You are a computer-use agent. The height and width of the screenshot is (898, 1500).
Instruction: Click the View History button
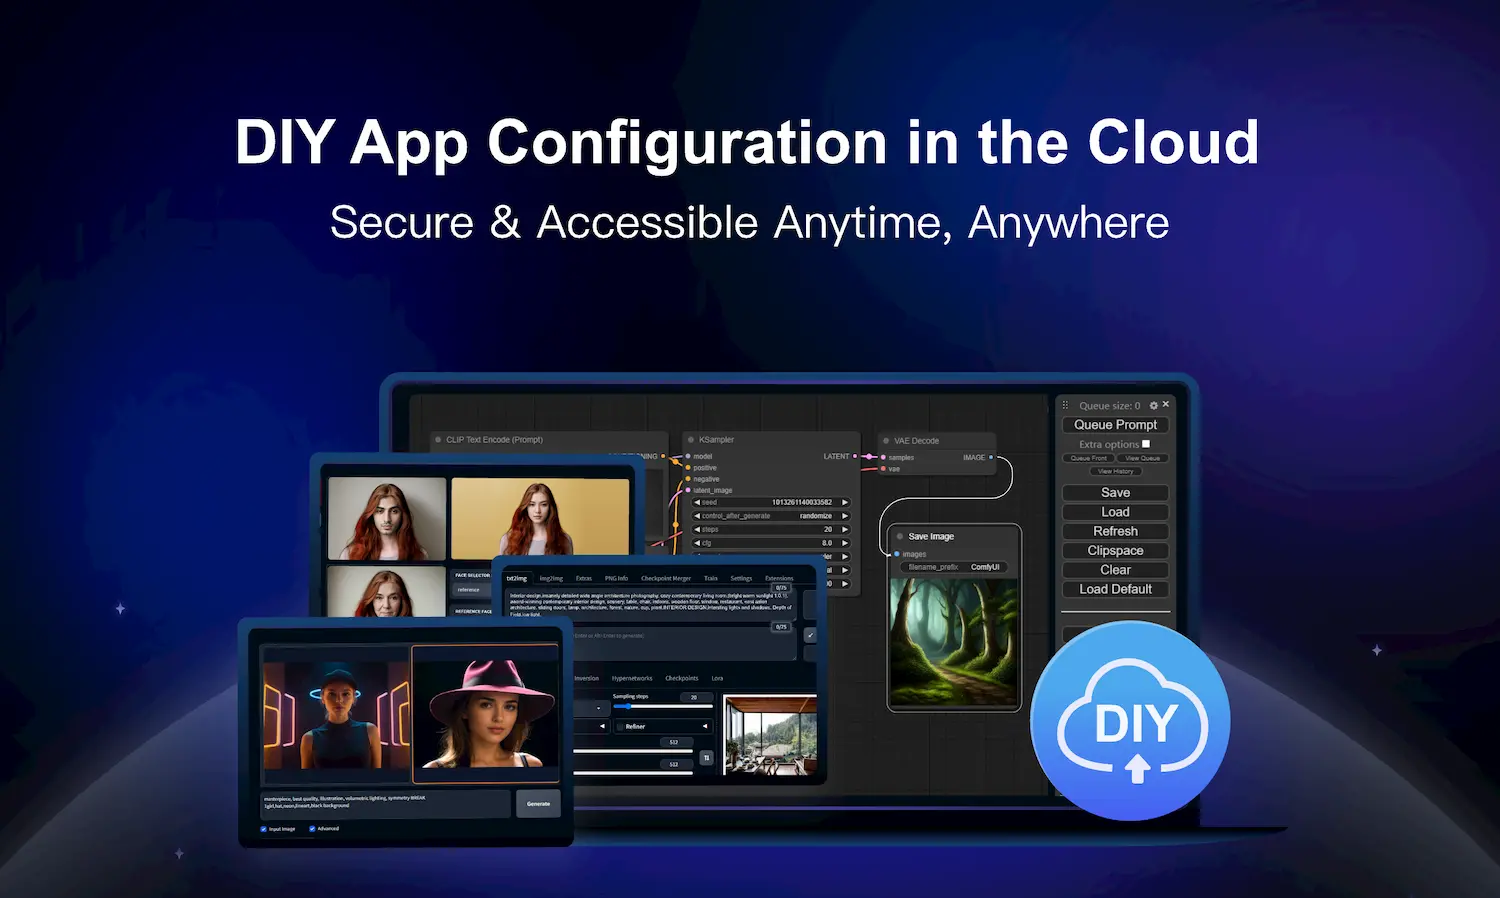coord(1115,471)
